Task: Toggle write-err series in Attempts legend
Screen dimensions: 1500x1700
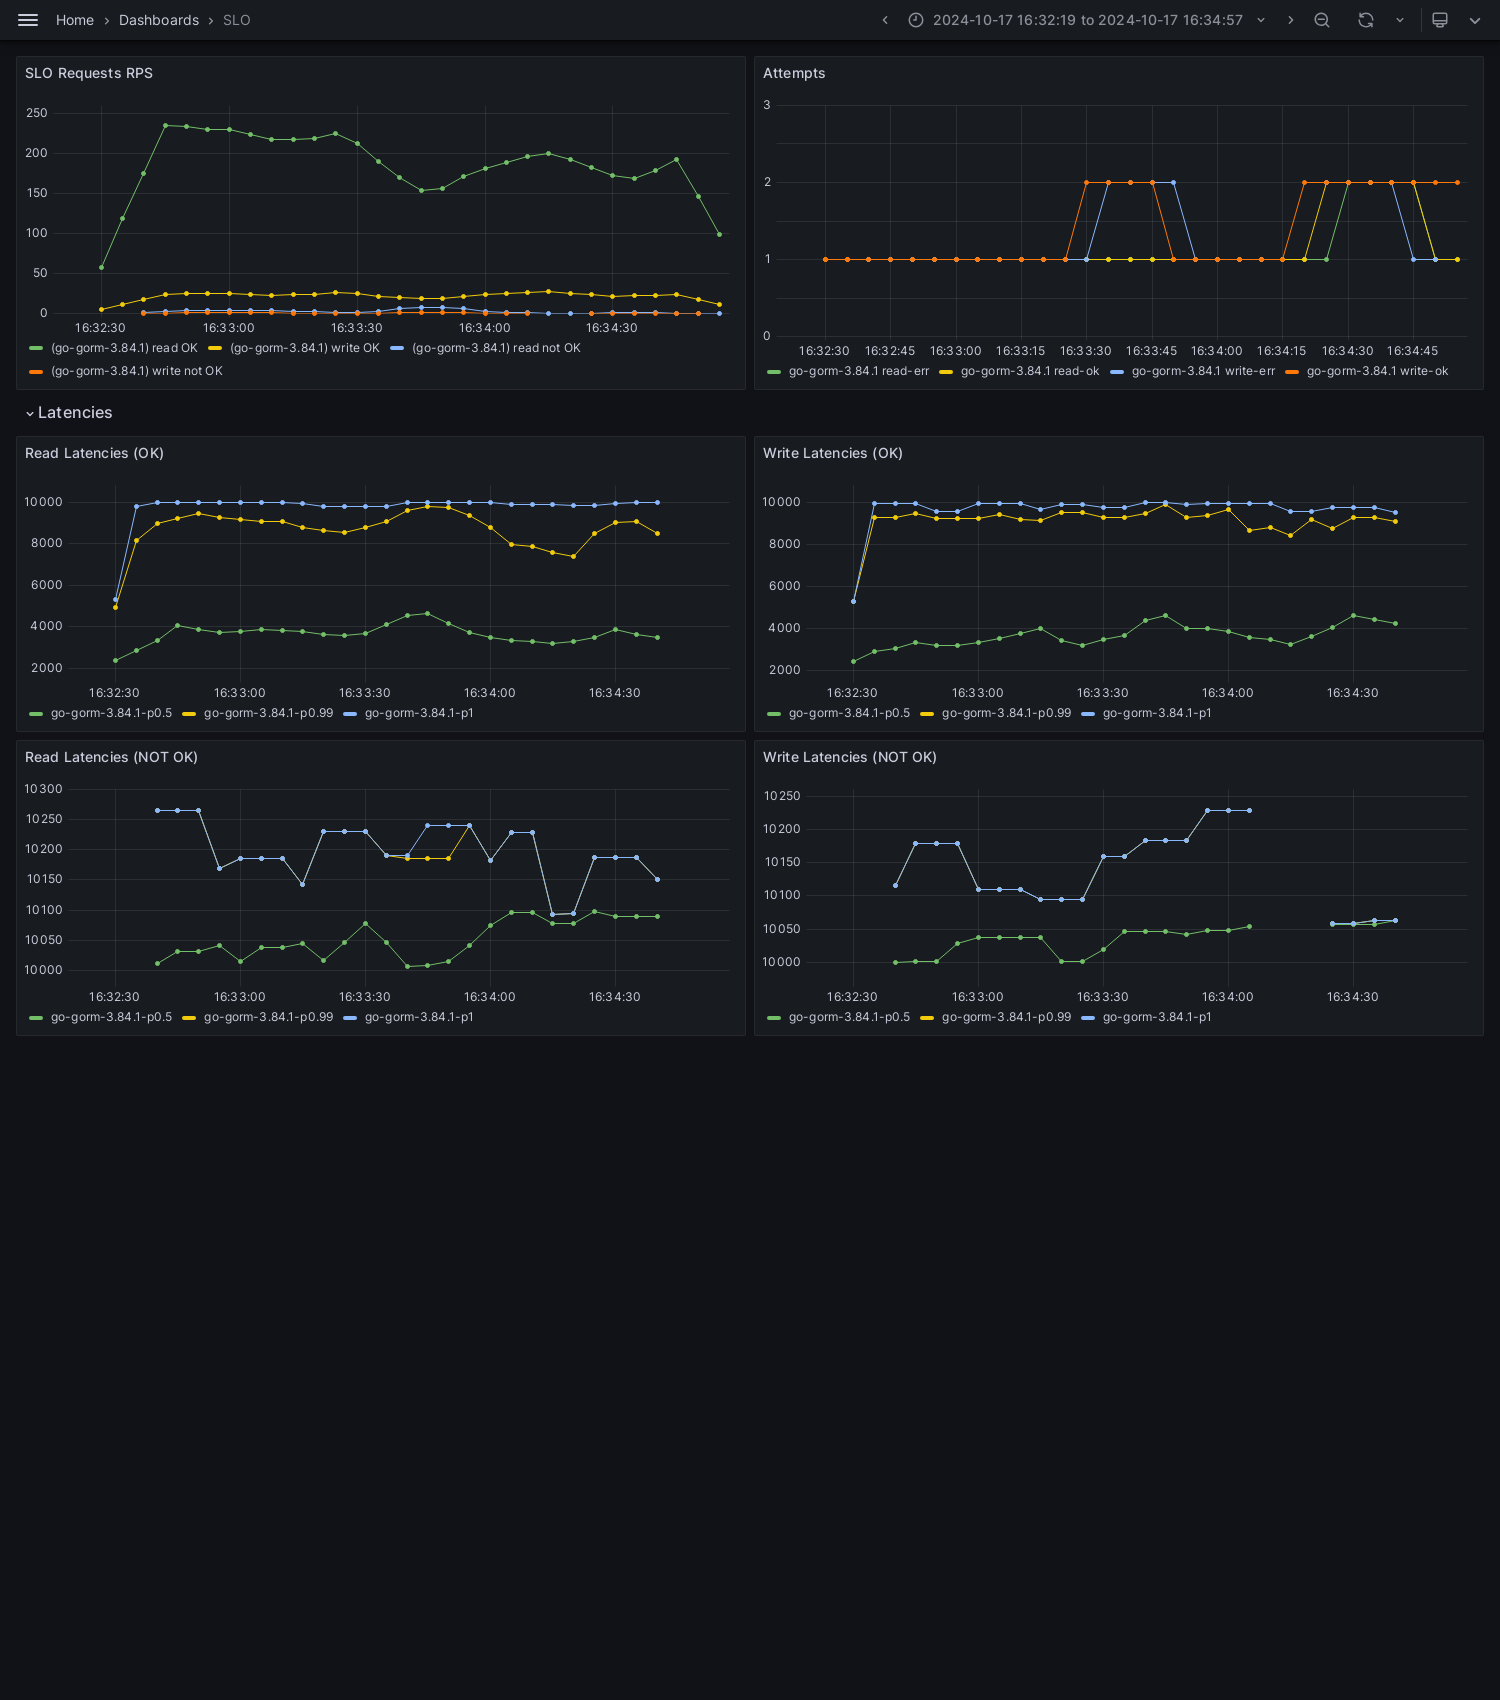Action: point(1203,371)
